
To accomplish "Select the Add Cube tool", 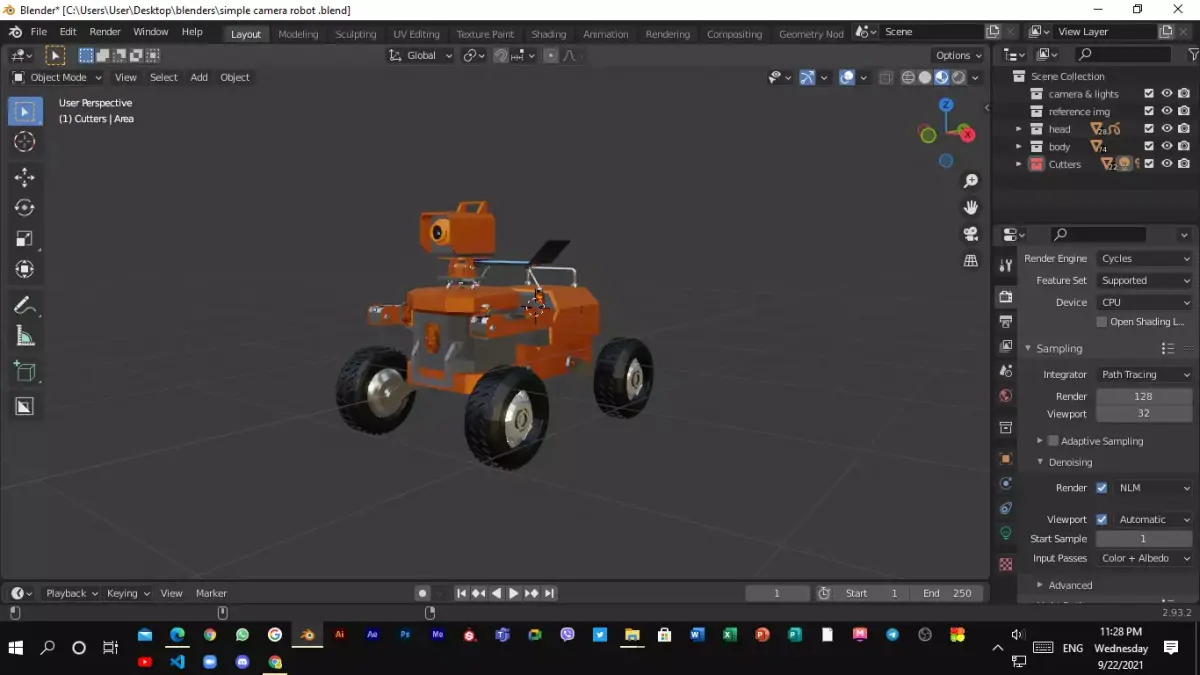I will coord(25,372).
